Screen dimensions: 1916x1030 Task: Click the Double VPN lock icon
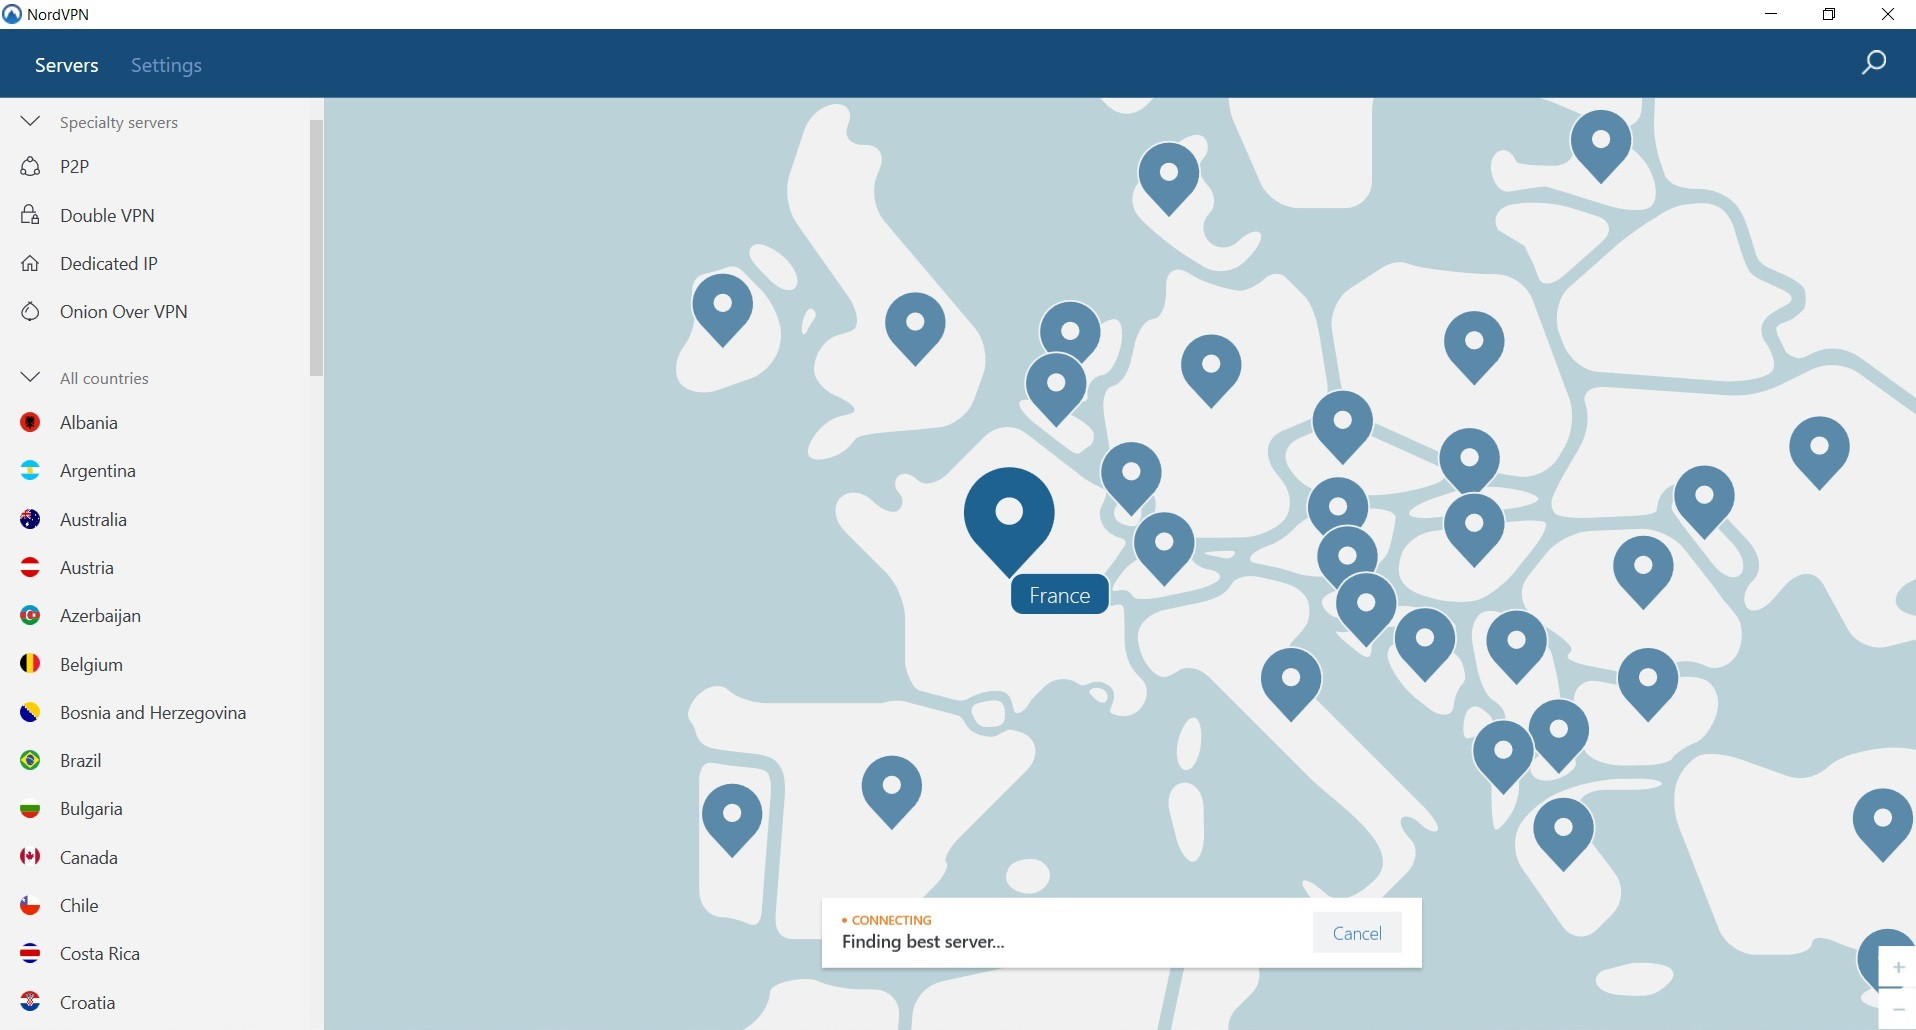(30, 215)
